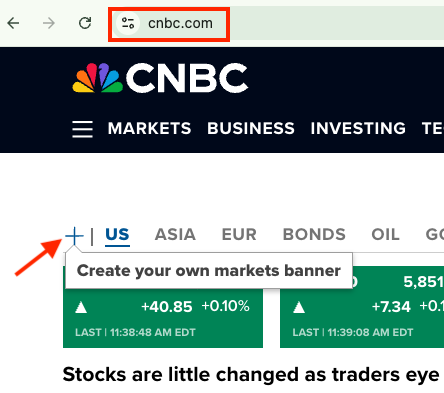Reload the page with refresh icon
Viewport: 444px width, 393px height.
85,23
